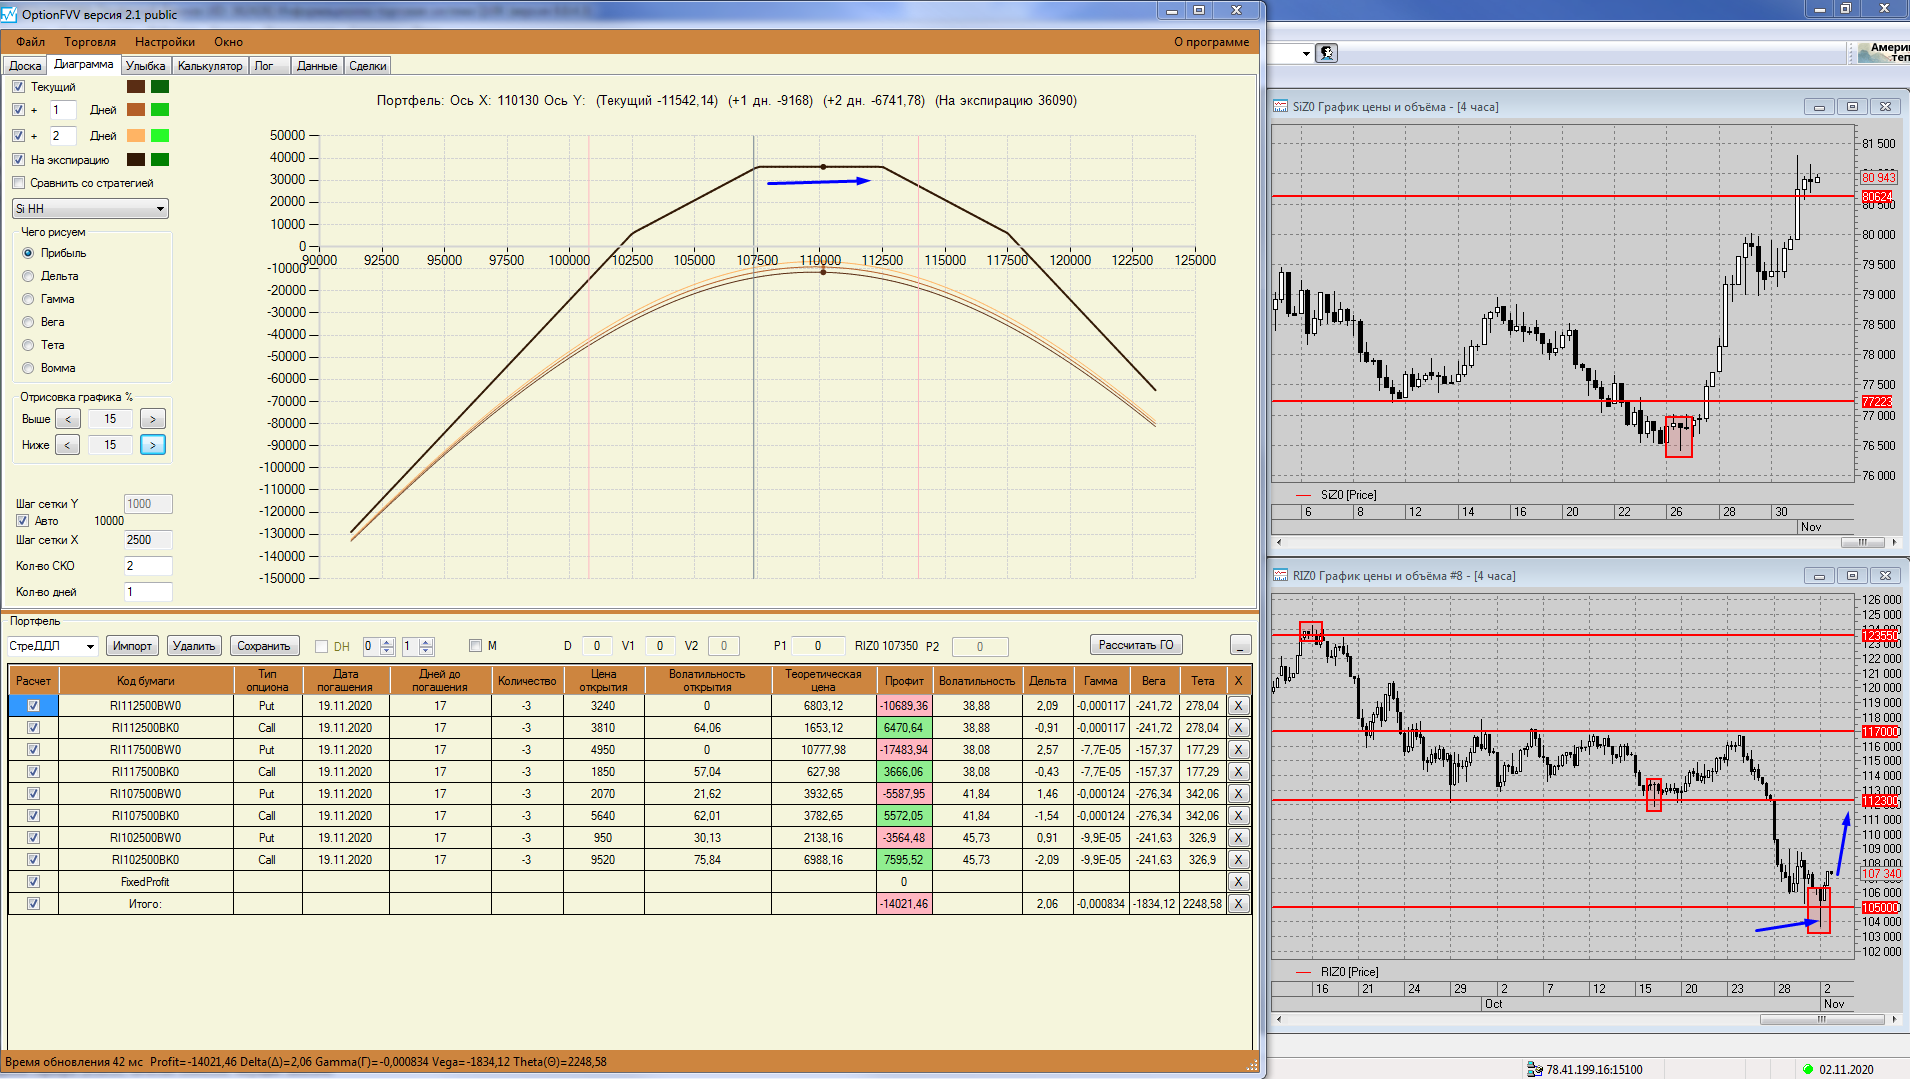This screenshot has width=1910, height=1079.
Task: Increment the second DH spinner value
Action: click(x=427, y=642)
